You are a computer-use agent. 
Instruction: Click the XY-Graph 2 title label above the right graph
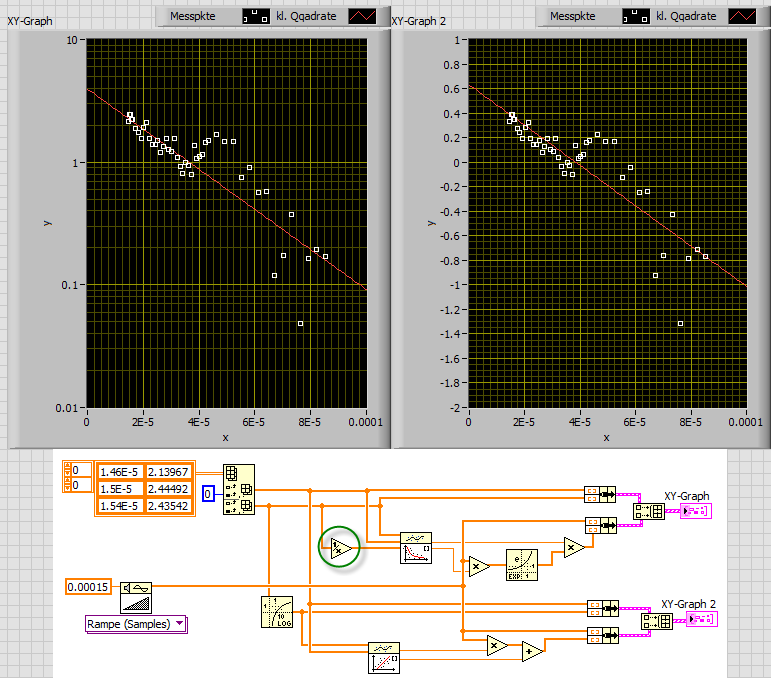coord(418,21)
